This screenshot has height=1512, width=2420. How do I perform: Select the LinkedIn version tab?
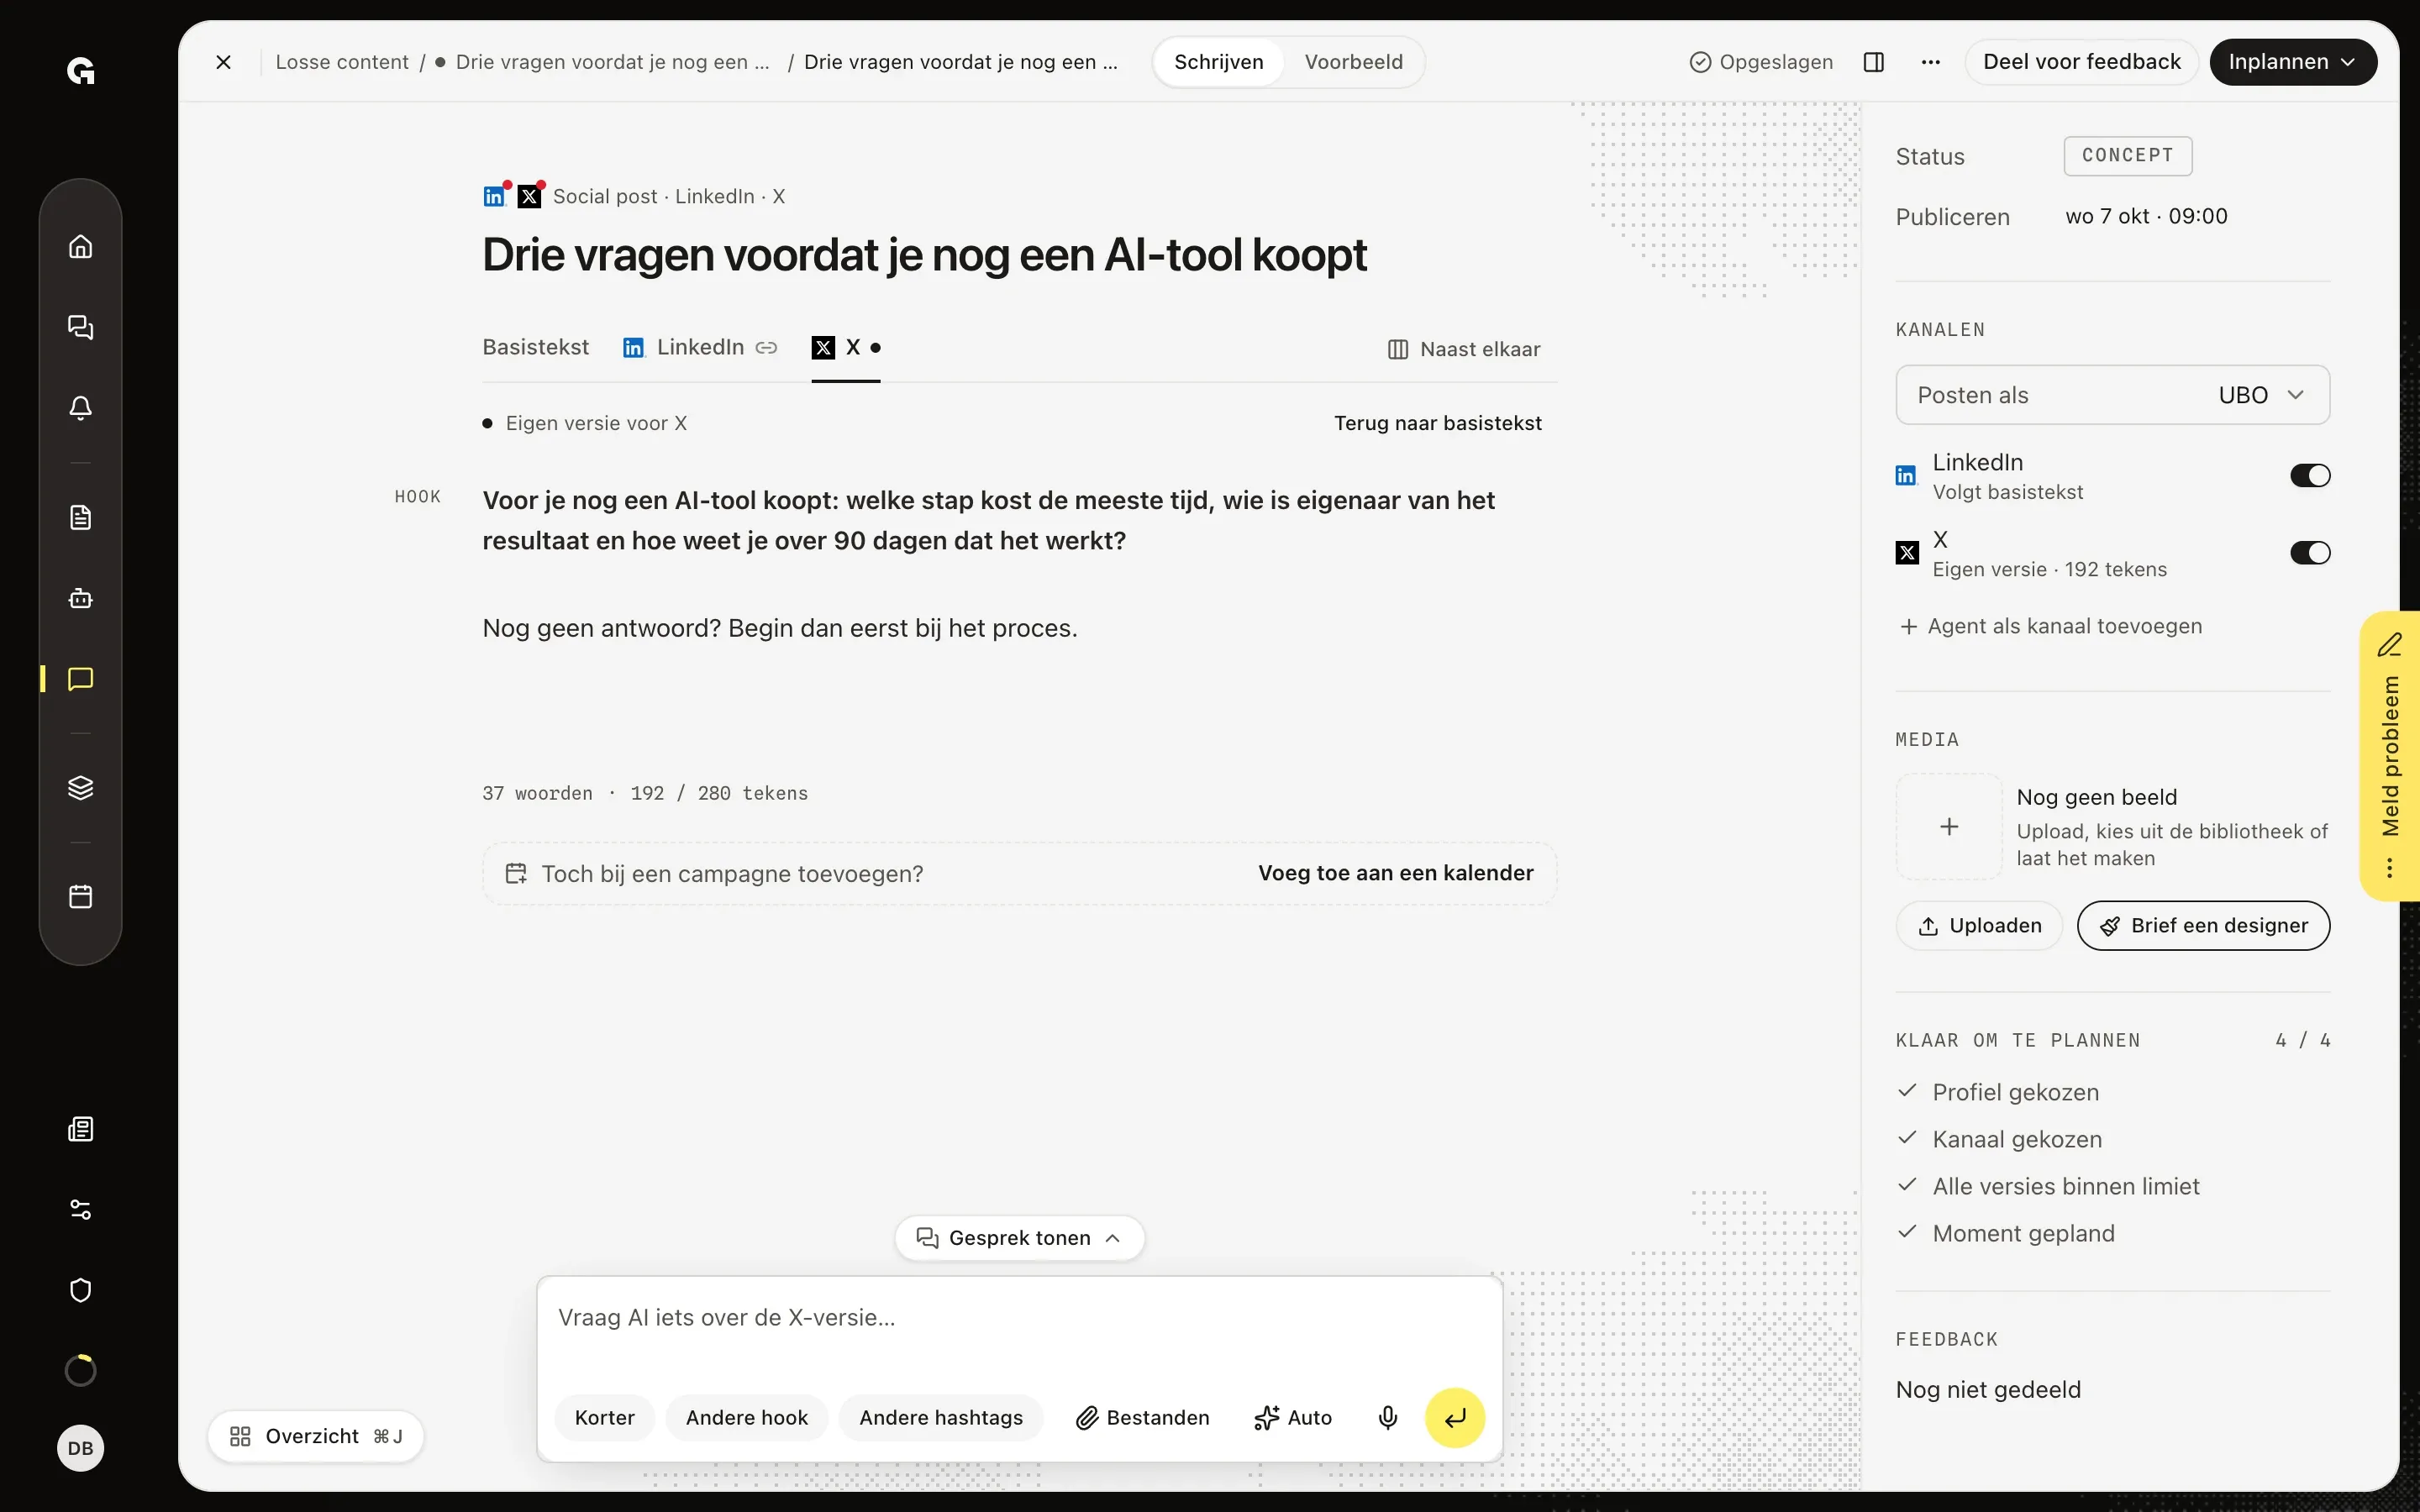(700, 347)
